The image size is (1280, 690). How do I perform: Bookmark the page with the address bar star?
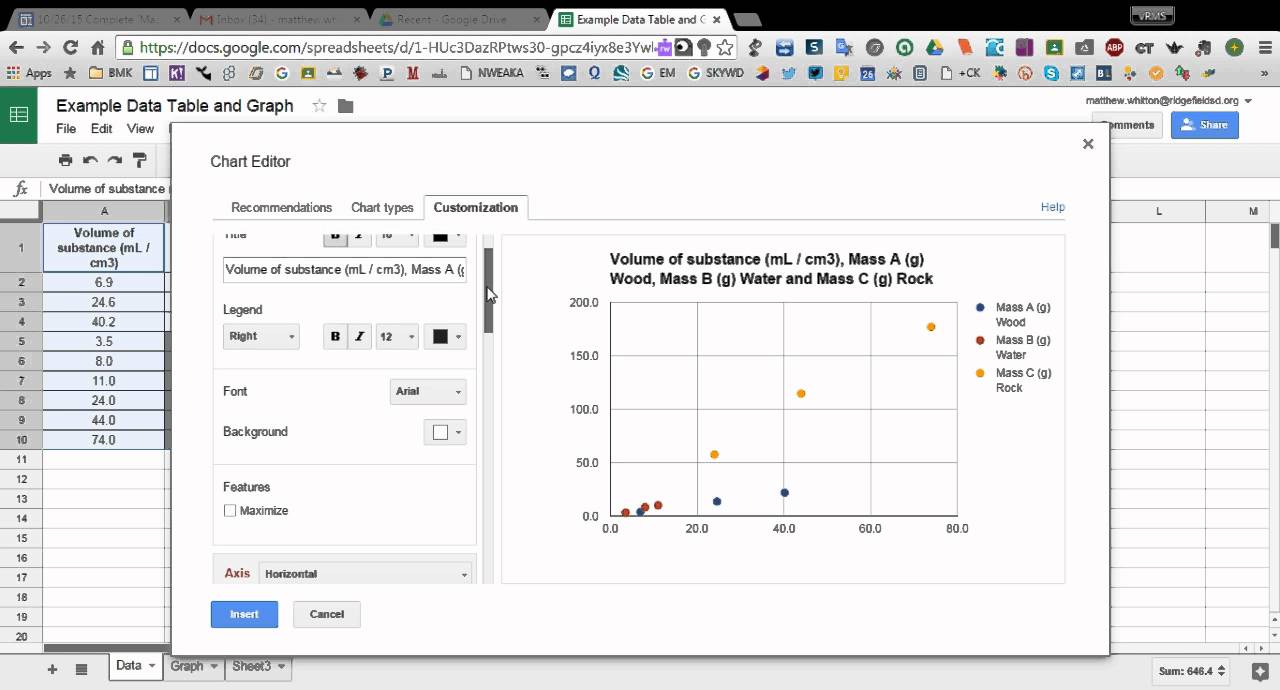tap(725, 47)
